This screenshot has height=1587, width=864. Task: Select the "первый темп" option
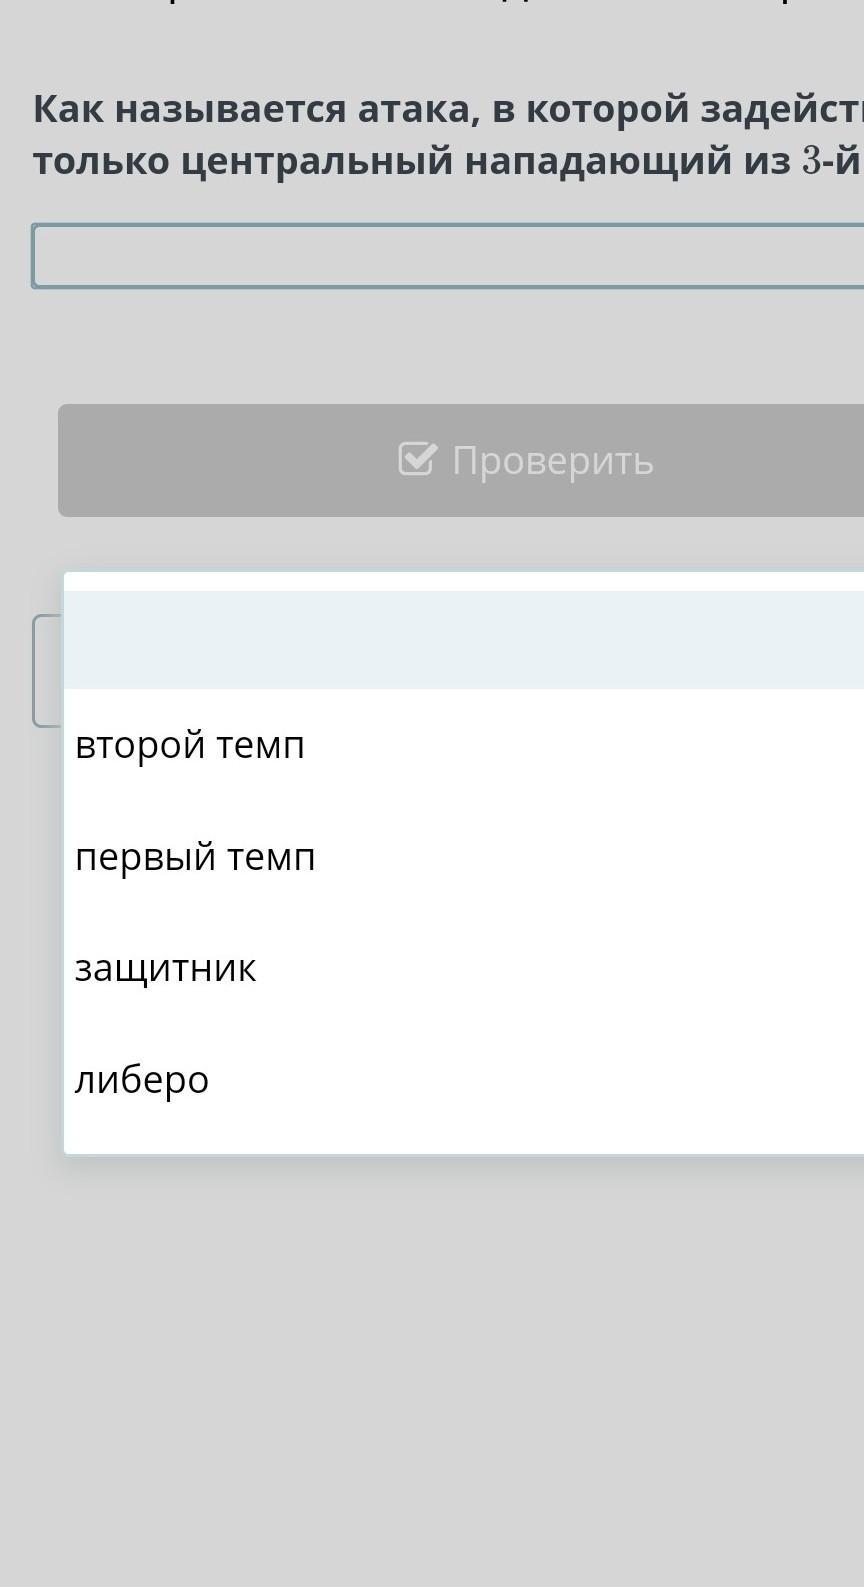click(195, 858)
